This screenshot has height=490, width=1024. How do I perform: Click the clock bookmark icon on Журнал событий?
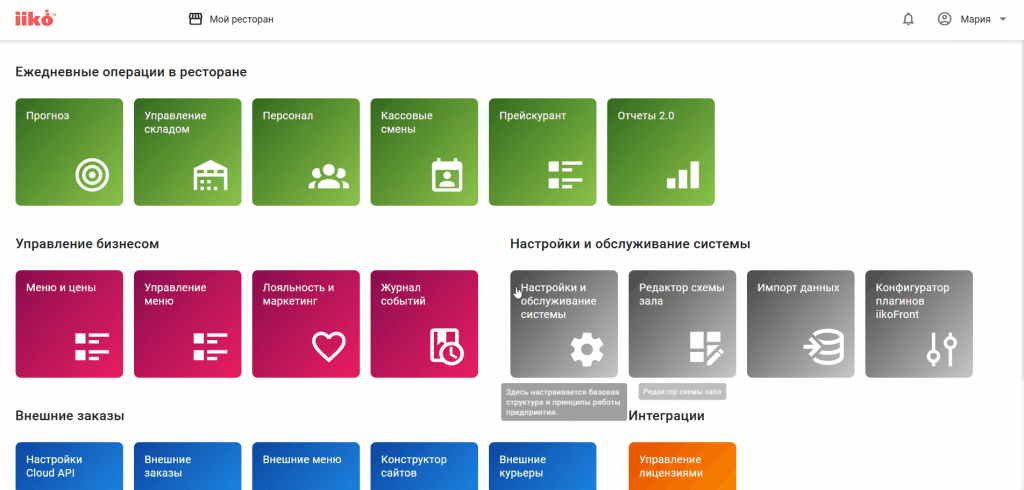coord(447,346)
